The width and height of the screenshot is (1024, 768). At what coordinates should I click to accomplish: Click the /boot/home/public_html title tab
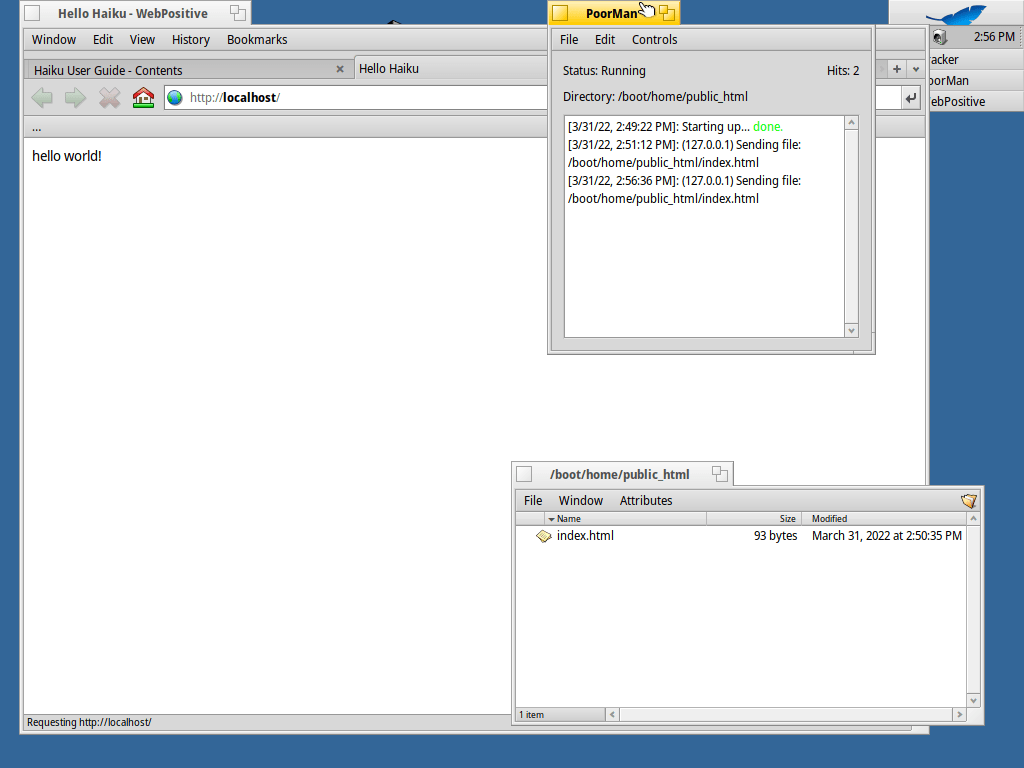(620, 474)
